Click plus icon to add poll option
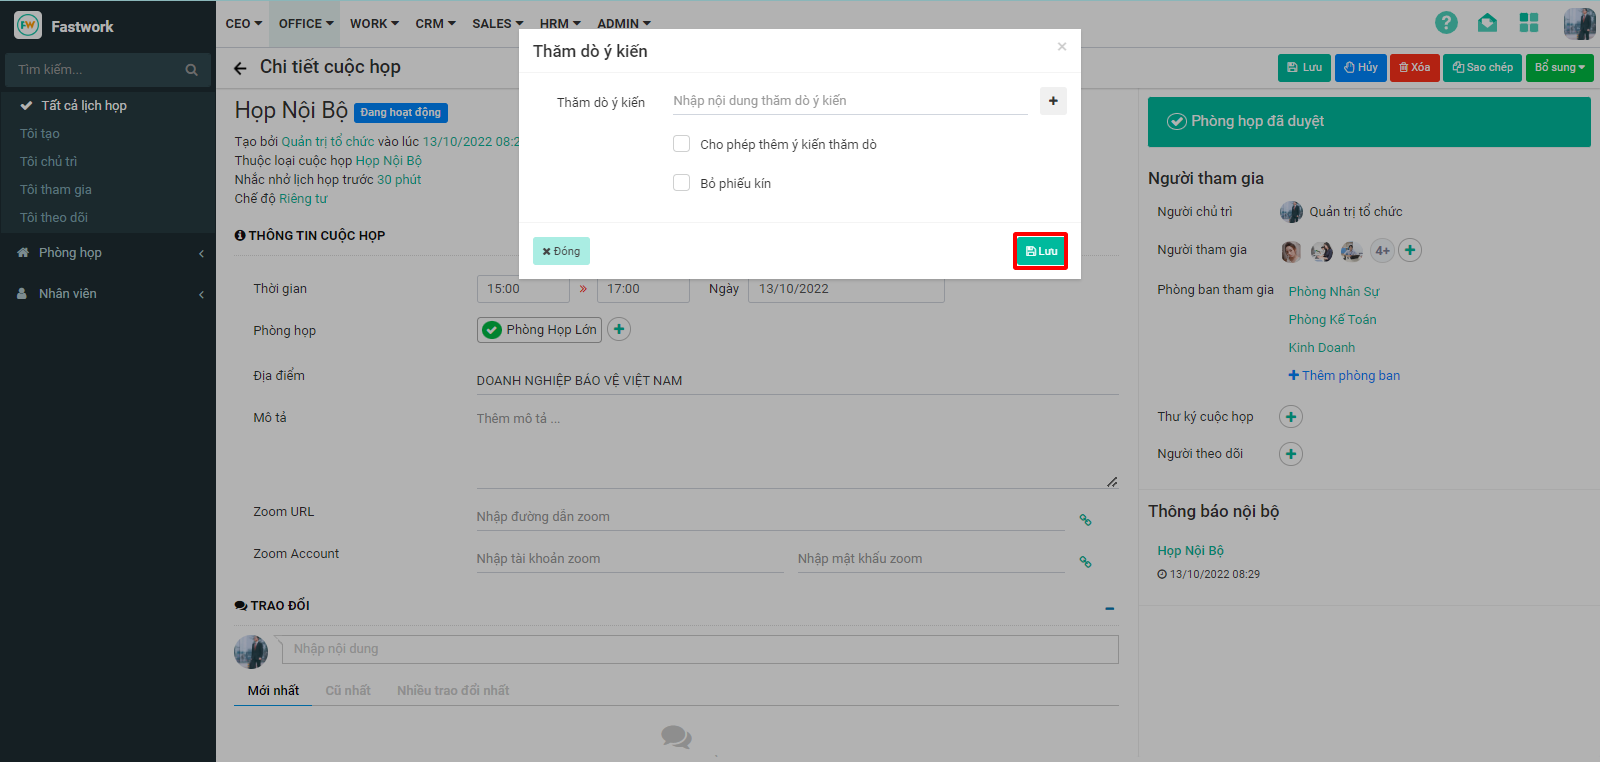The width and height of the screenshot is (1600, 762). (1053, 101)
